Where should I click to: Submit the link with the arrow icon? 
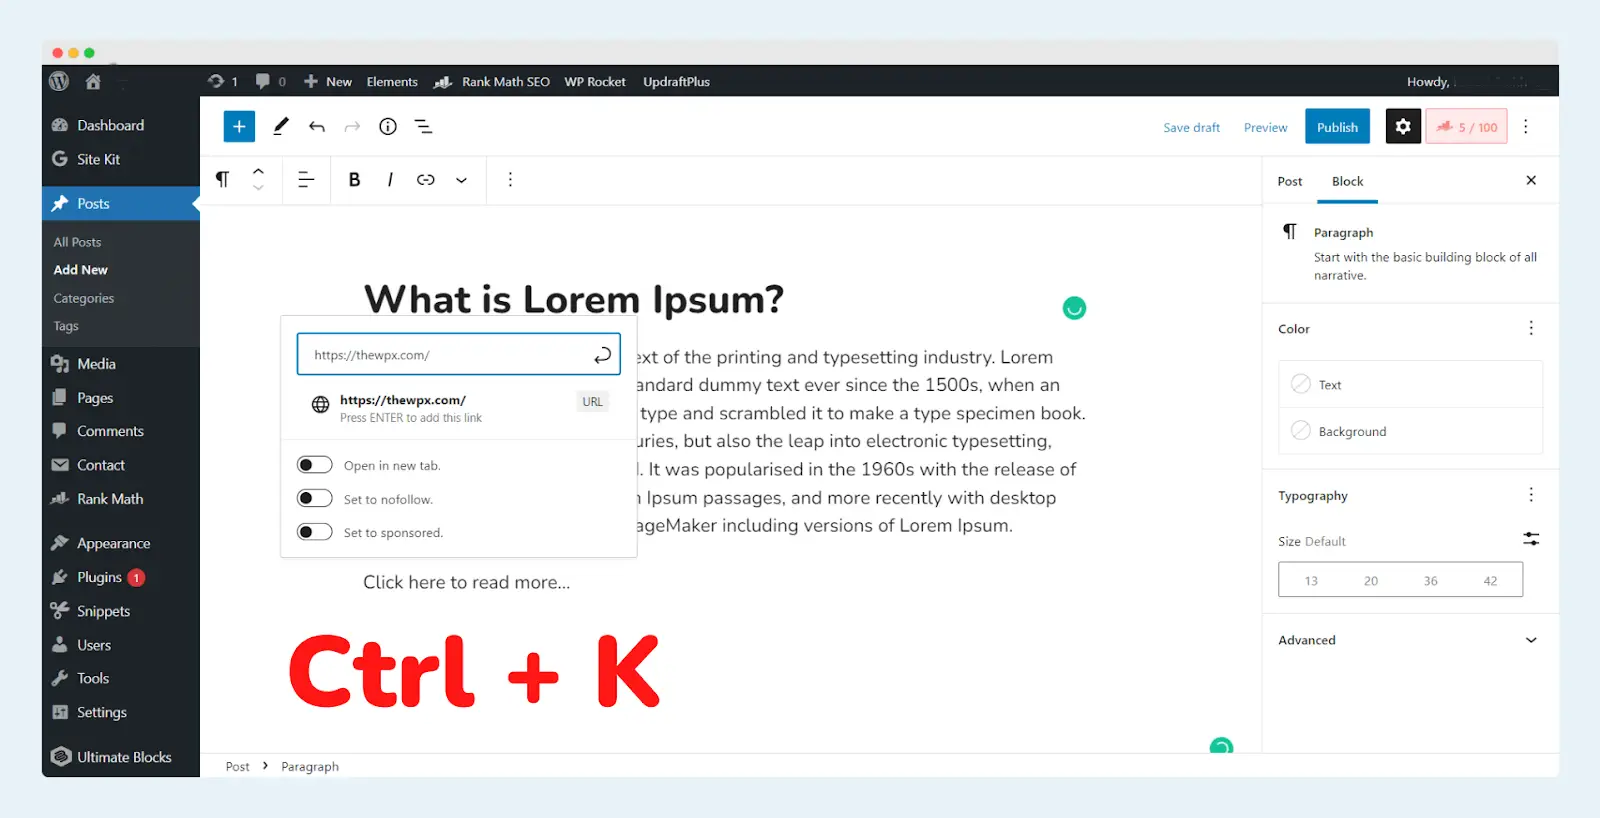pos(602,355)
